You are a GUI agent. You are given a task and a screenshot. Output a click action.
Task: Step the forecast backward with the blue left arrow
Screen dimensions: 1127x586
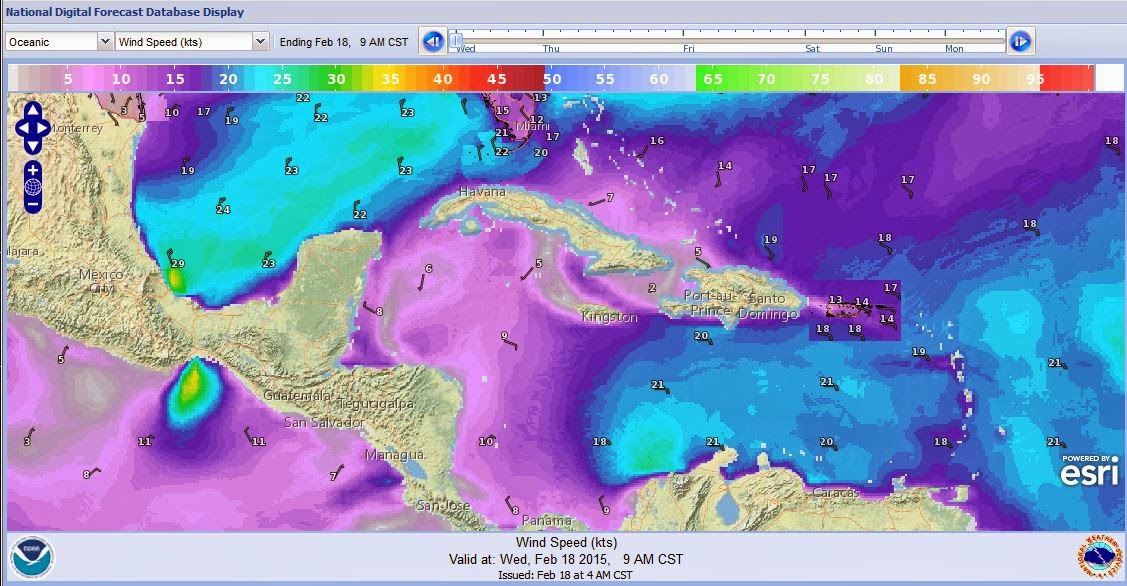(x=432, y=41)
